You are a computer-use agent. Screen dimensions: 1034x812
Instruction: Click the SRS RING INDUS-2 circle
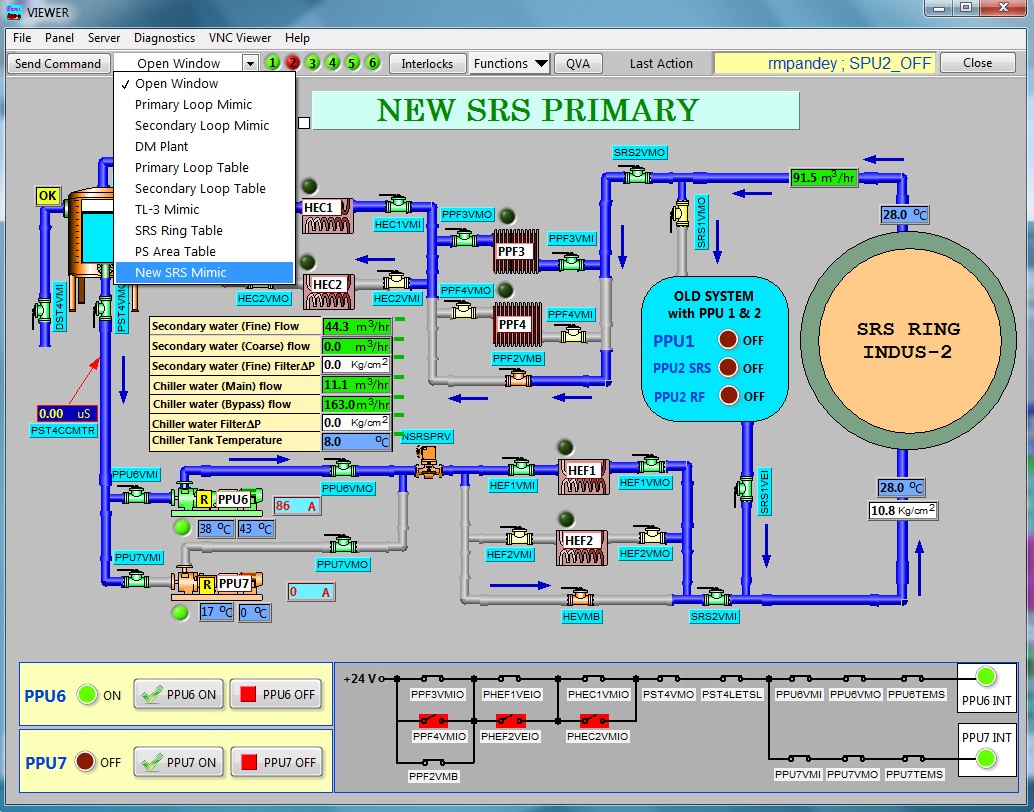click(x=908, y=341)
